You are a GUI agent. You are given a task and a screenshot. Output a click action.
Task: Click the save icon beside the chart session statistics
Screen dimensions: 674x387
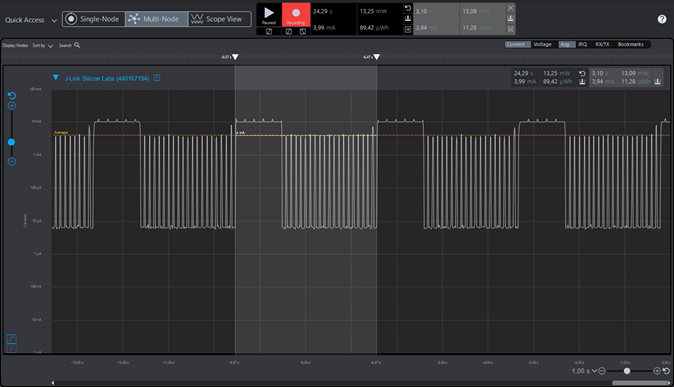tap(582, 82)
